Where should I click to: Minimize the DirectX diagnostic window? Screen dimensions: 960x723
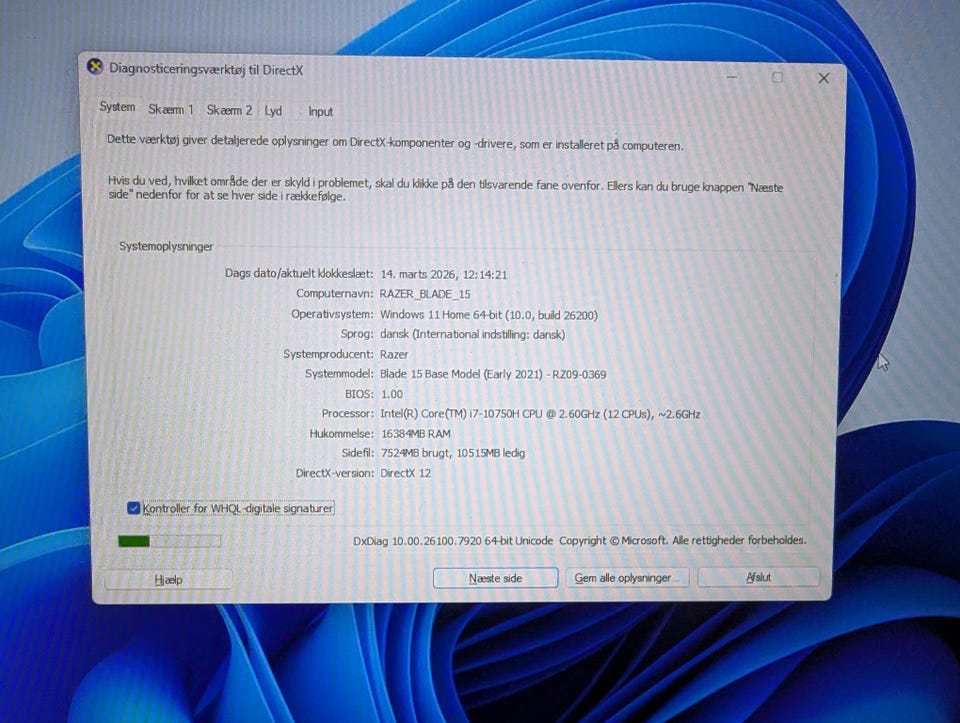(x=732, y=77)
